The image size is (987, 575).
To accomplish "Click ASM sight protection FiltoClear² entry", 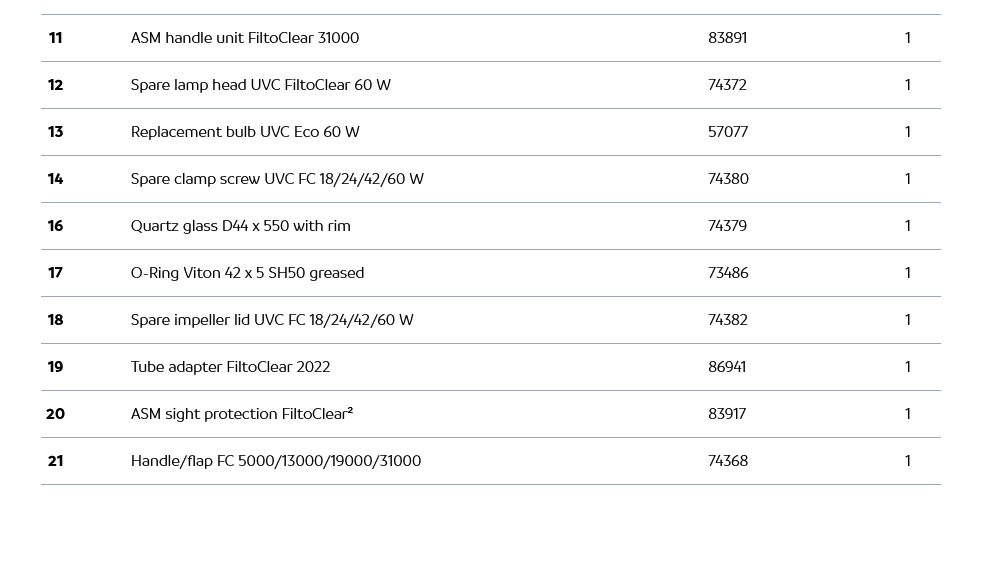I will tap(242, 414).
